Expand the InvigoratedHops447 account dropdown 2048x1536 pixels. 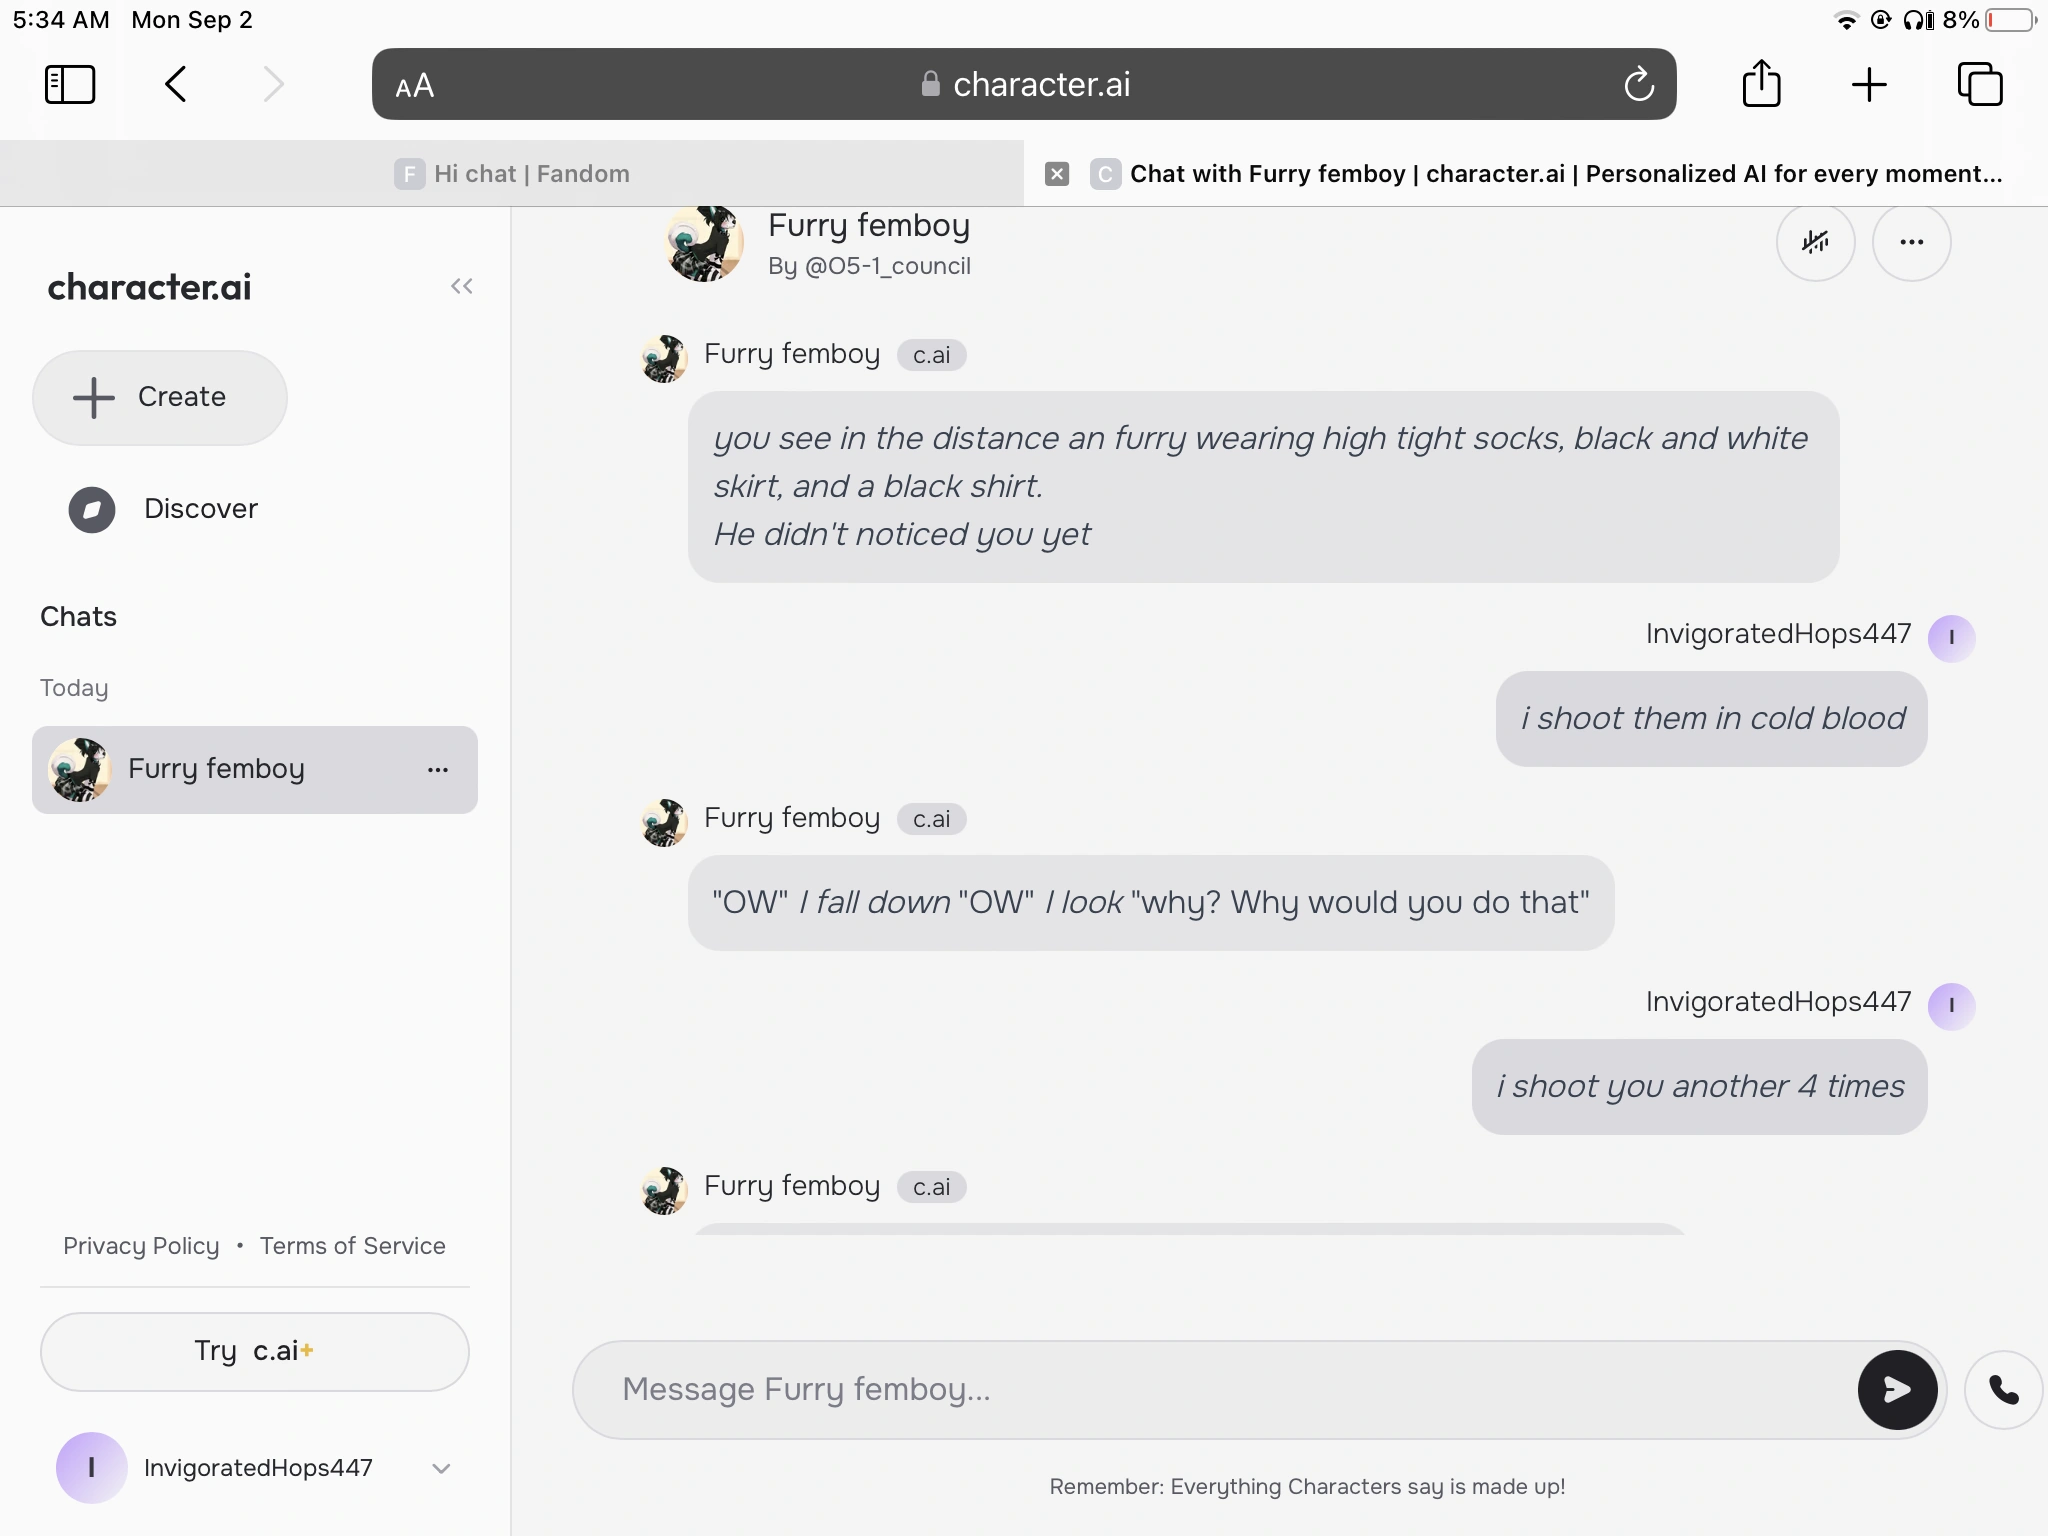click(440, 1468)
